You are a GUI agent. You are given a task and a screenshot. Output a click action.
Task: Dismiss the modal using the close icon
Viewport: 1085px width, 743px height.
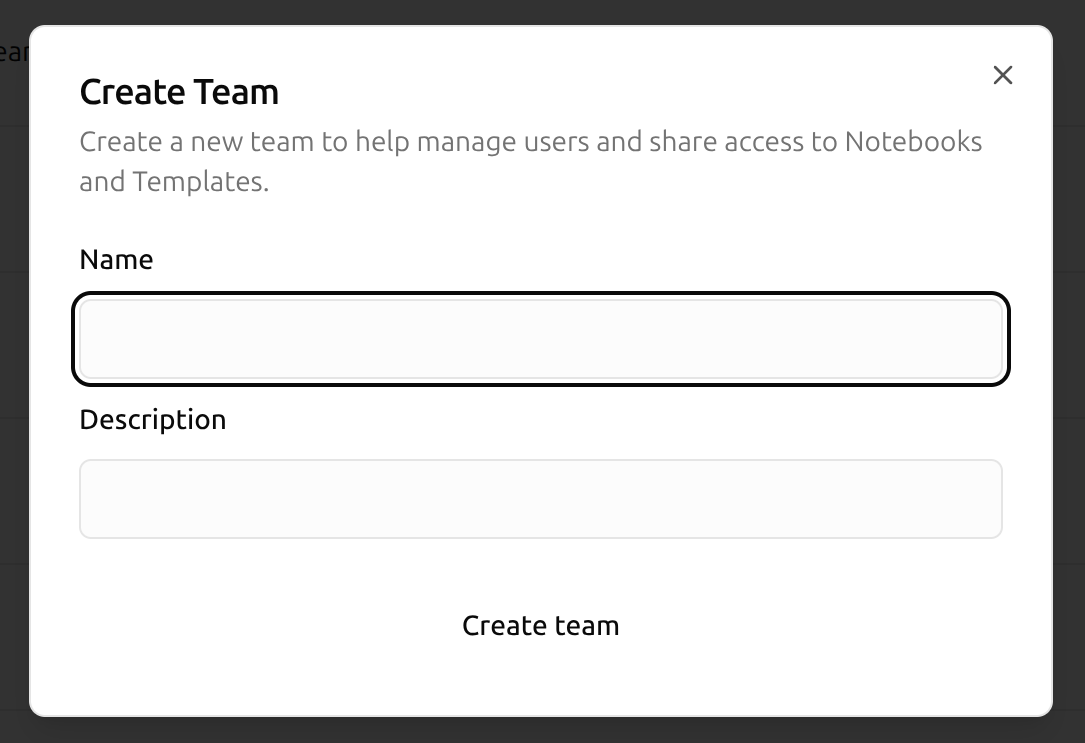[1002, 75]
